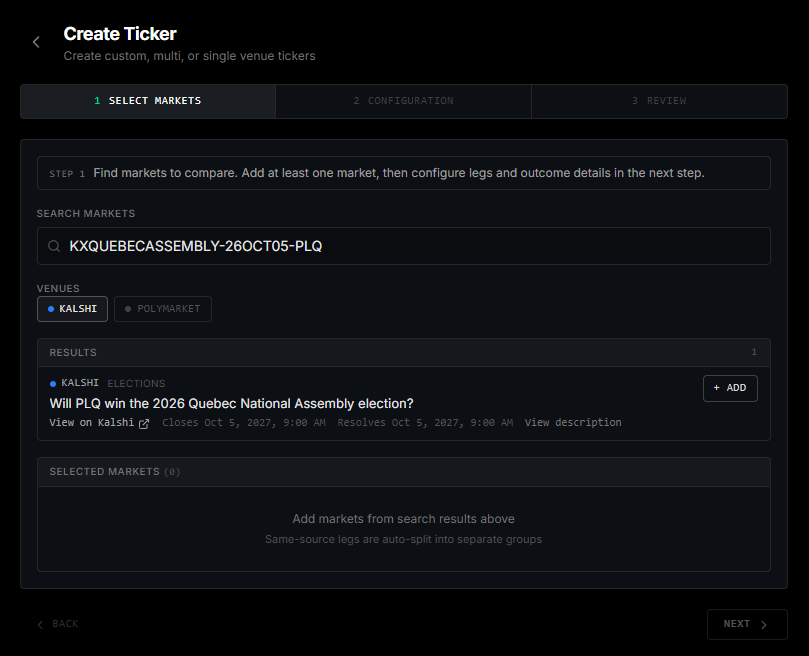Click the Add markets from search results placeholder

point(403,519)
